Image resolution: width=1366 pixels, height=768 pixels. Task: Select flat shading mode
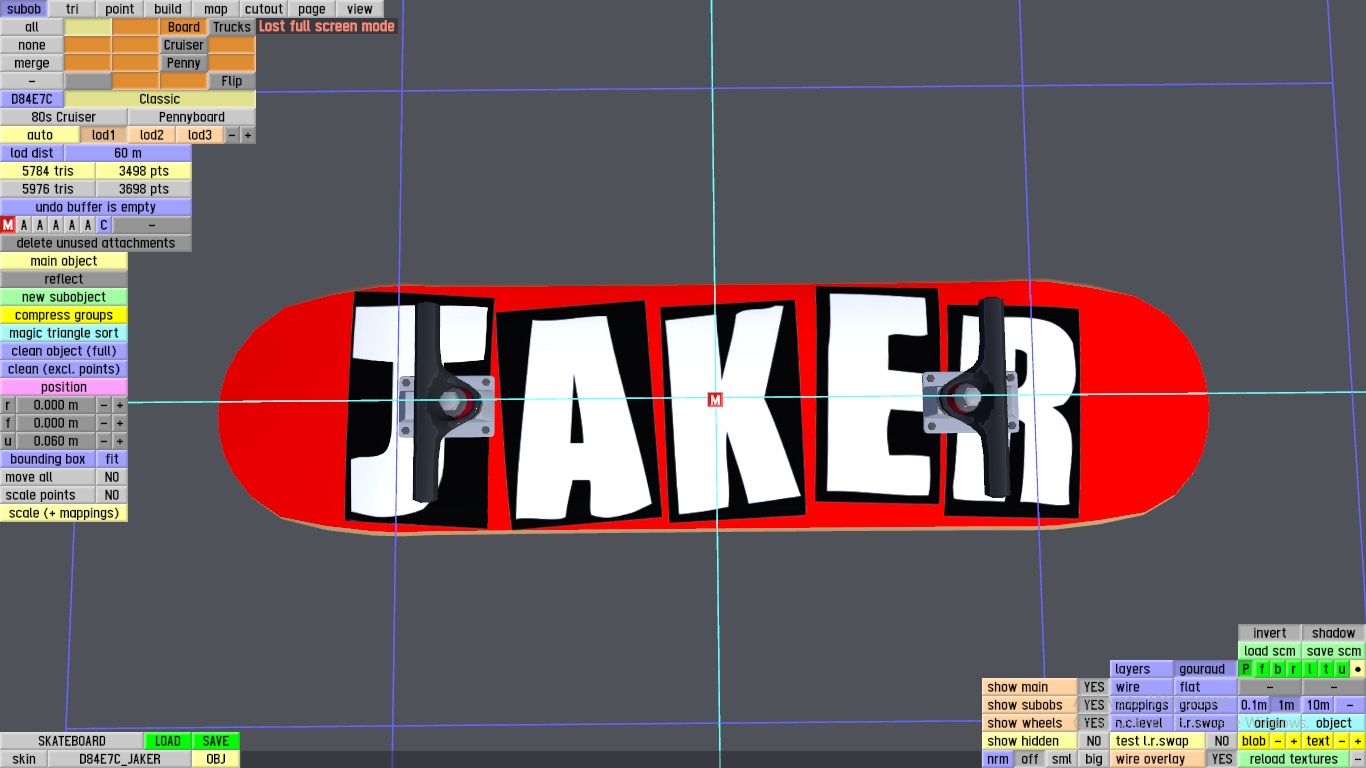click(1205, 687)
